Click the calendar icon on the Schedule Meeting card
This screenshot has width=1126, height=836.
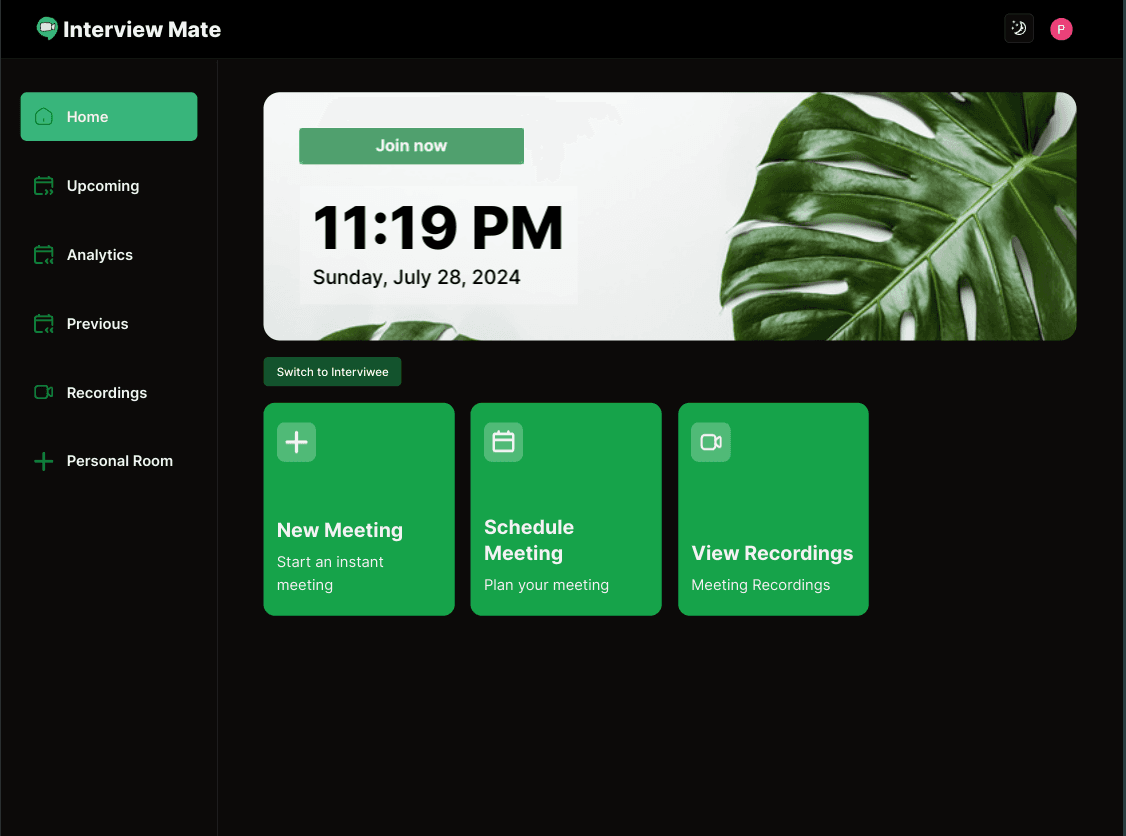click(503, 442)
